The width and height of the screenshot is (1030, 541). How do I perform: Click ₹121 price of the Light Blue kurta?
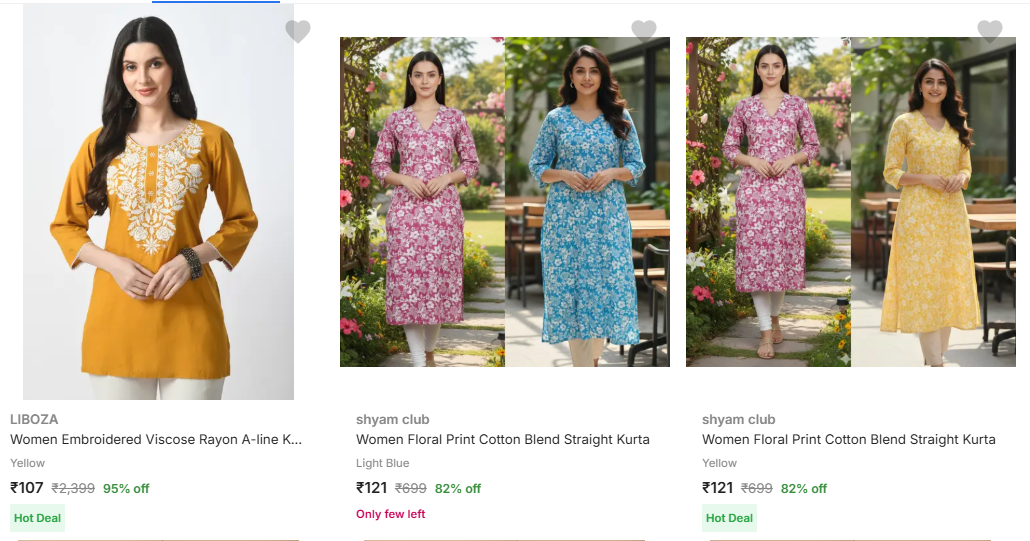point(373,488)
